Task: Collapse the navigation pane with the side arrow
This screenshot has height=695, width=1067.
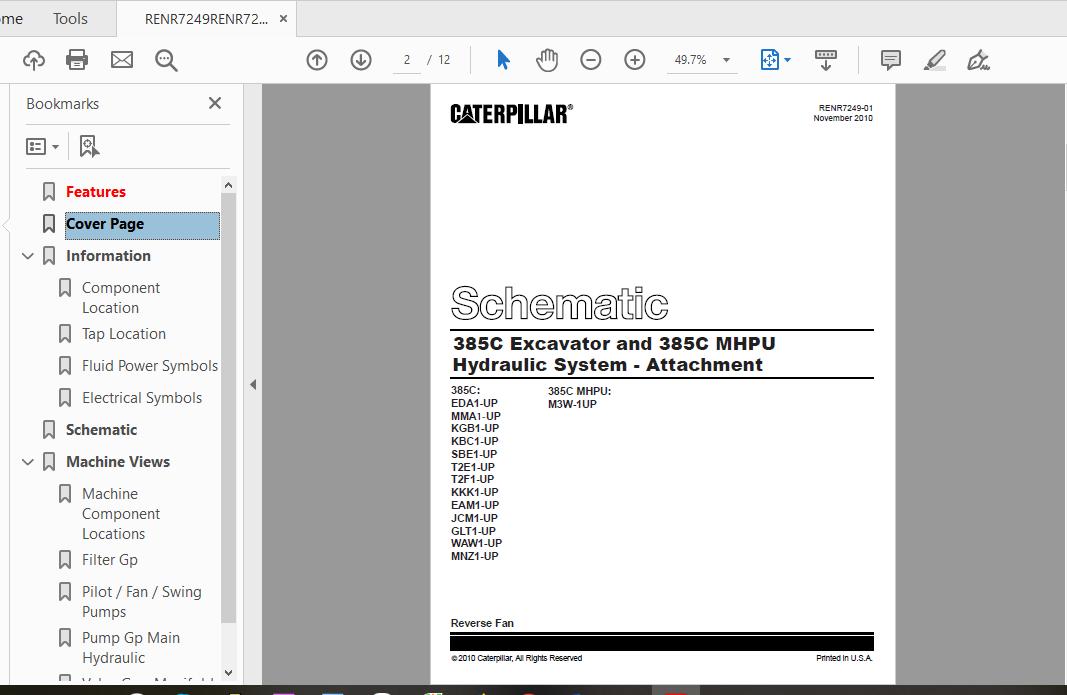Action: click(253, 385)
